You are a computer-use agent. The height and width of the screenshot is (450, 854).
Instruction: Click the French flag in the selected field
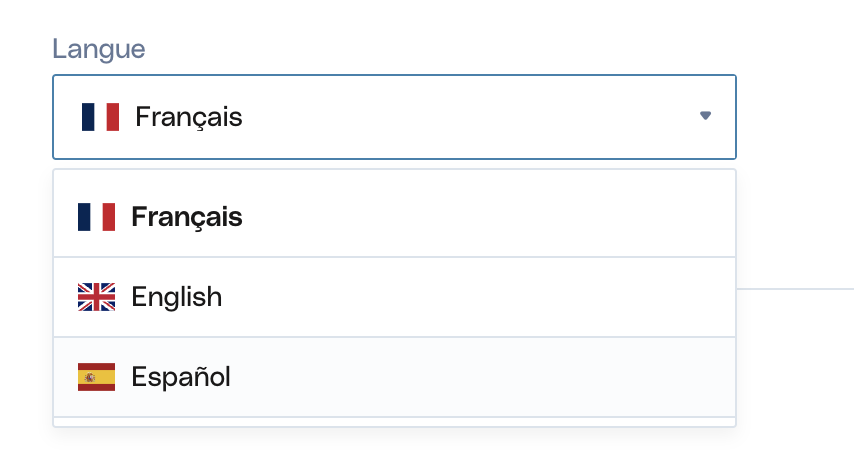[x=100, y=117]
